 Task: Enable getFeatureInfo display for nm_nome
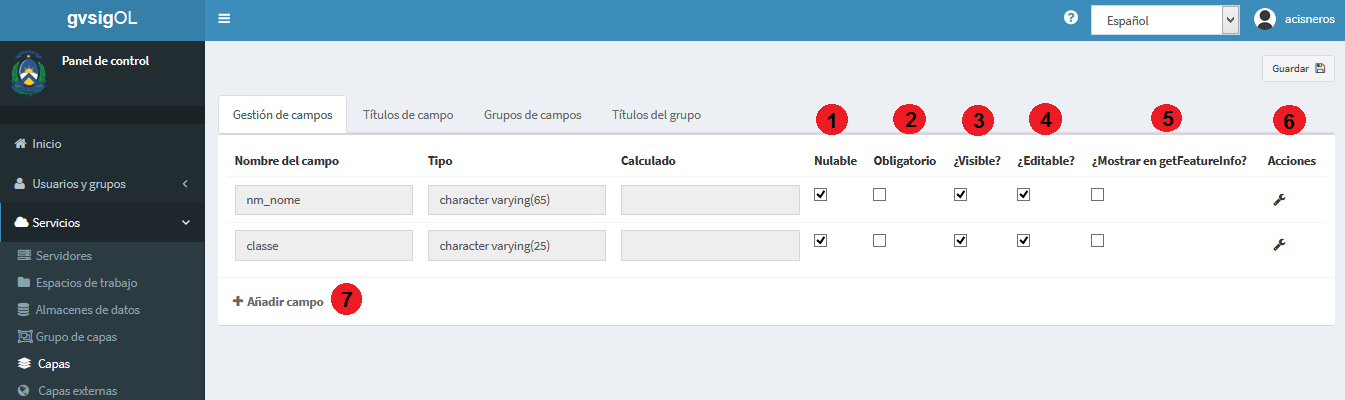pos(1098,195)
